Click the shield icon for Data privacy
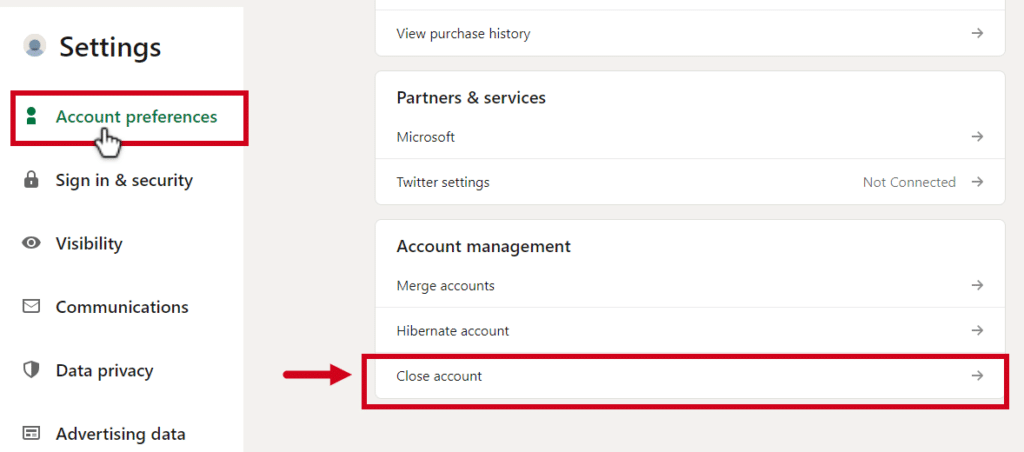This screenshot has width=1024, height=452. coord(32,370)
